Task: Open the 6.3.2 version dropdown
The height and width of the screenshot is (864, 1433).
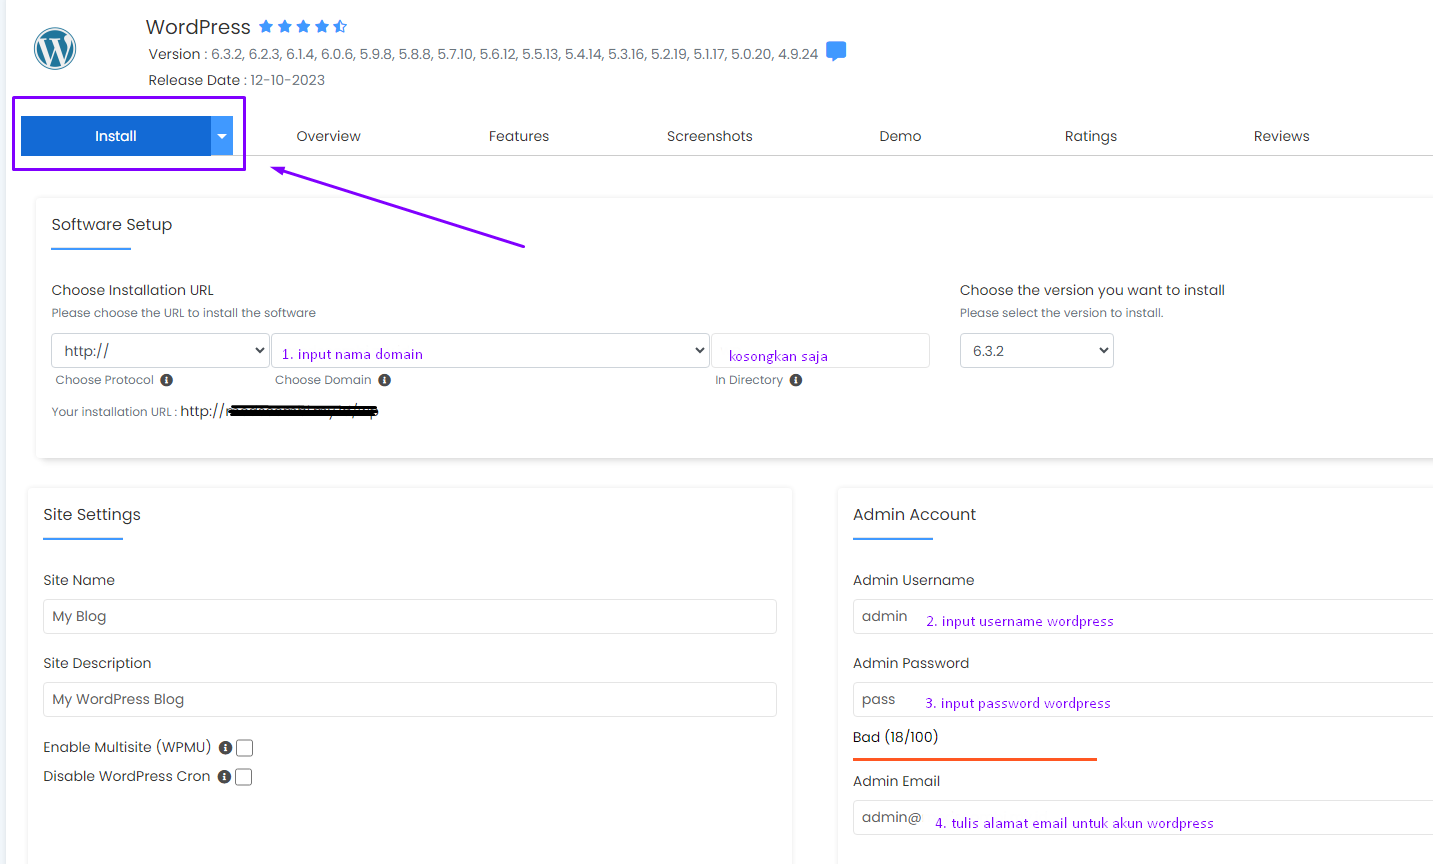Action: [1036, 351]
